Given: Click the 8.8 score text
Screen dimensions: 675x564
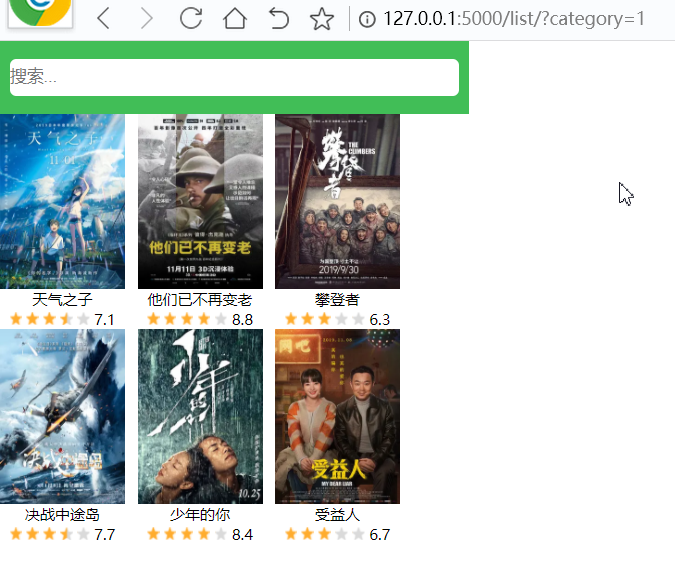Looking at the screenshot, I should [x=242, y=320].
